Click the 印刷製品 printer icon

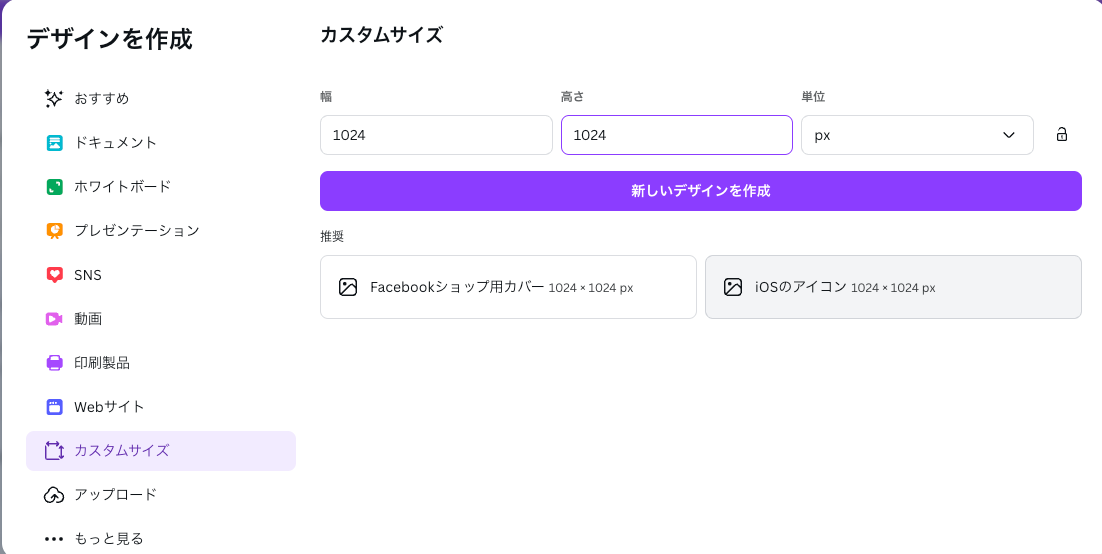click(x=54, y=362)
